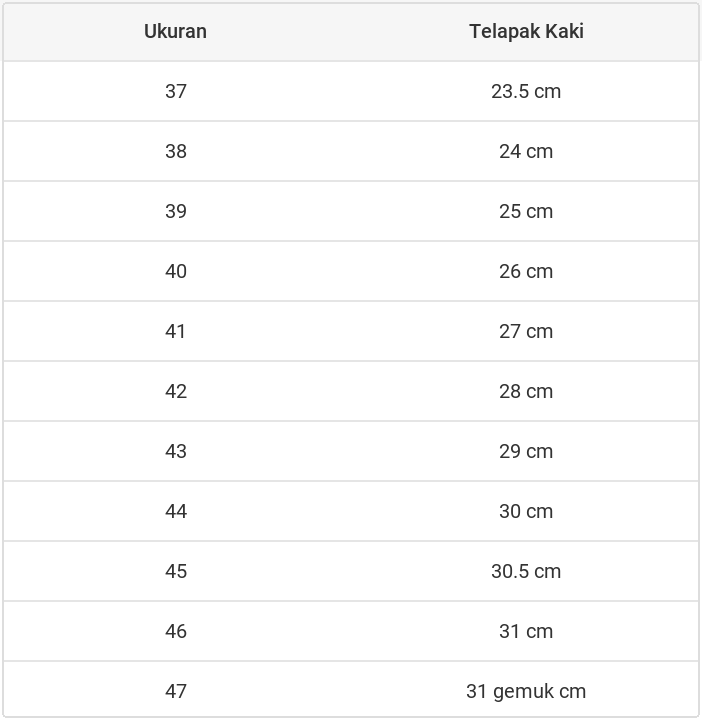Select size 37 cell

pos(176,91)
